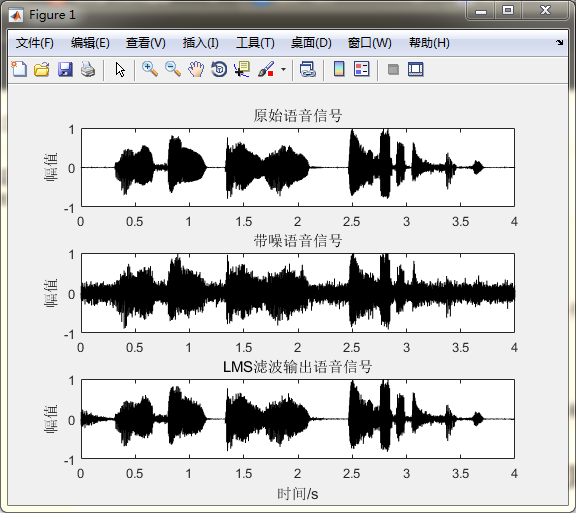Toggle the Data Cursor tool
Image resolution: width=576 pixels, height=513 pixels.
[x=242, y=69]
